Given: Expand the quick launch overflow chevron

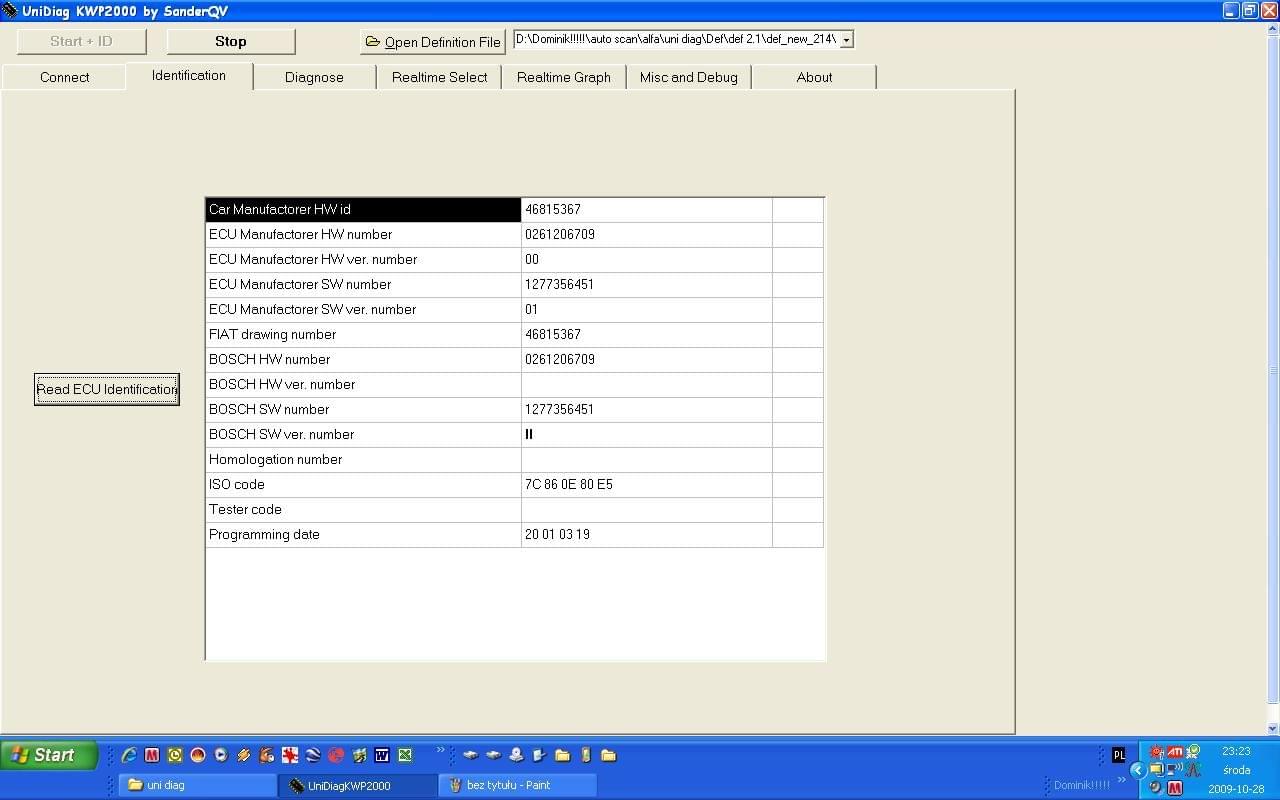Looking at the screenshot, I should (440, 749).
